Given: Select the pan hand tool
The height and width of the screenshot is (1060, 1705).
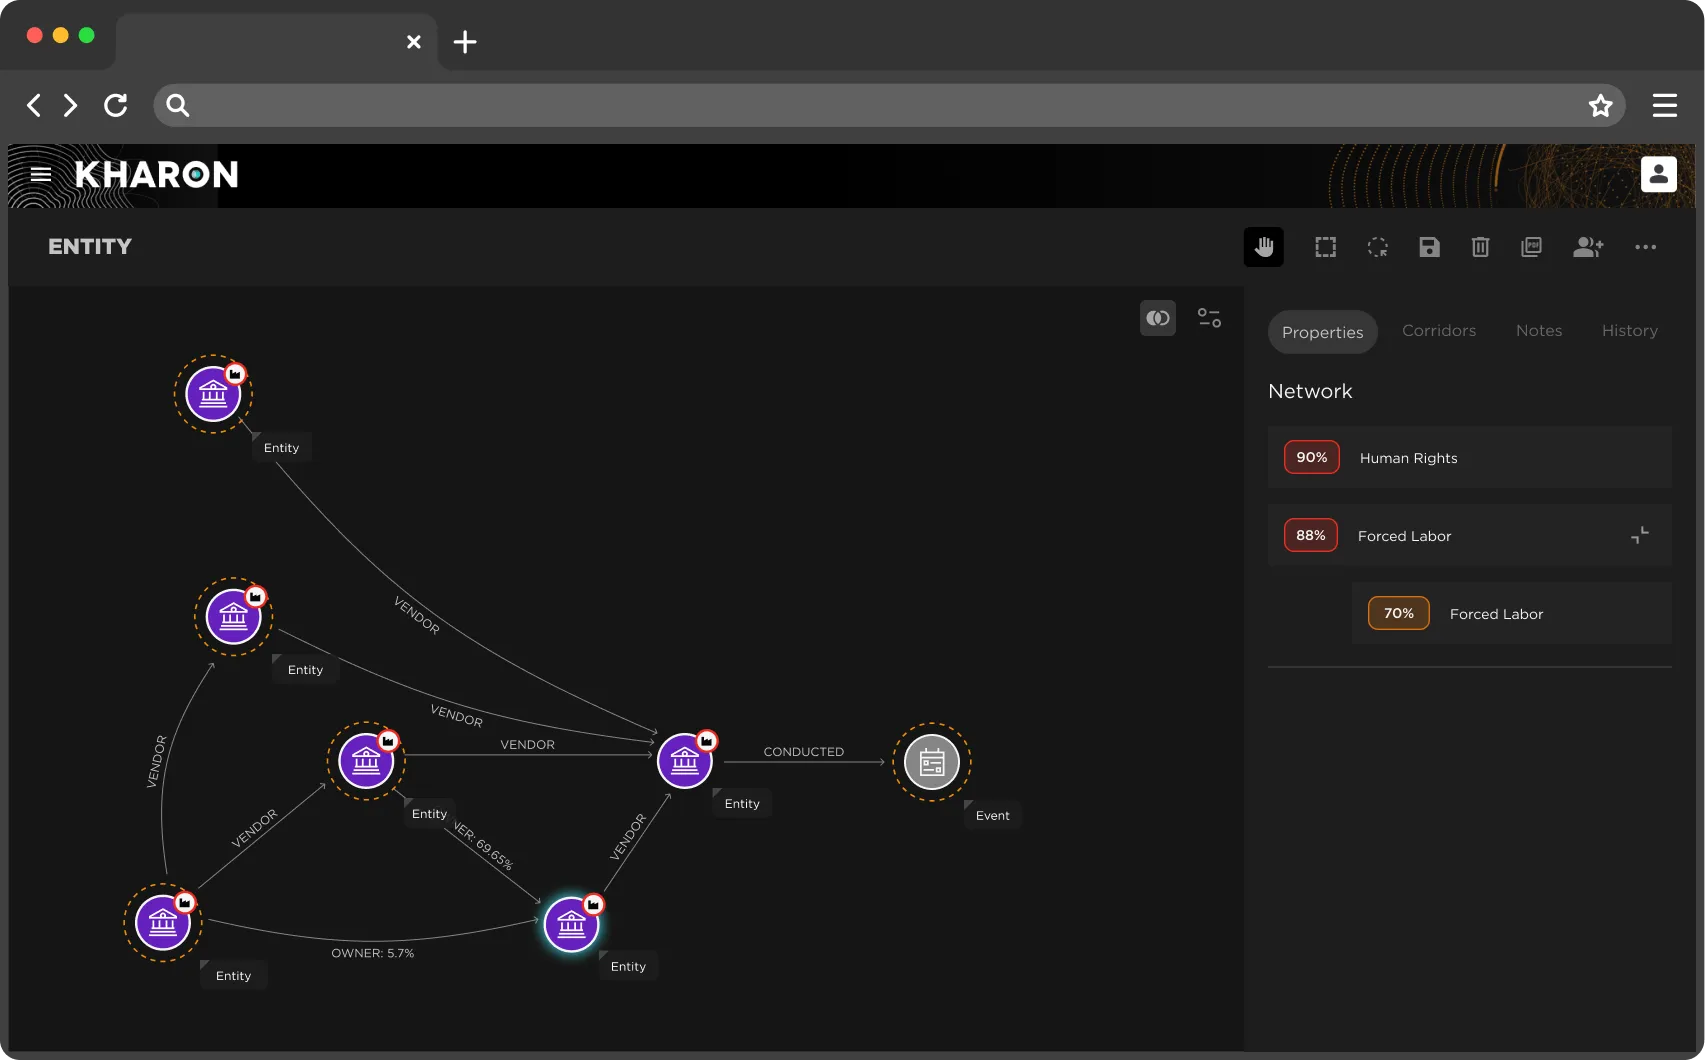Looking at the screenshot, I should tap(1264, 247).
